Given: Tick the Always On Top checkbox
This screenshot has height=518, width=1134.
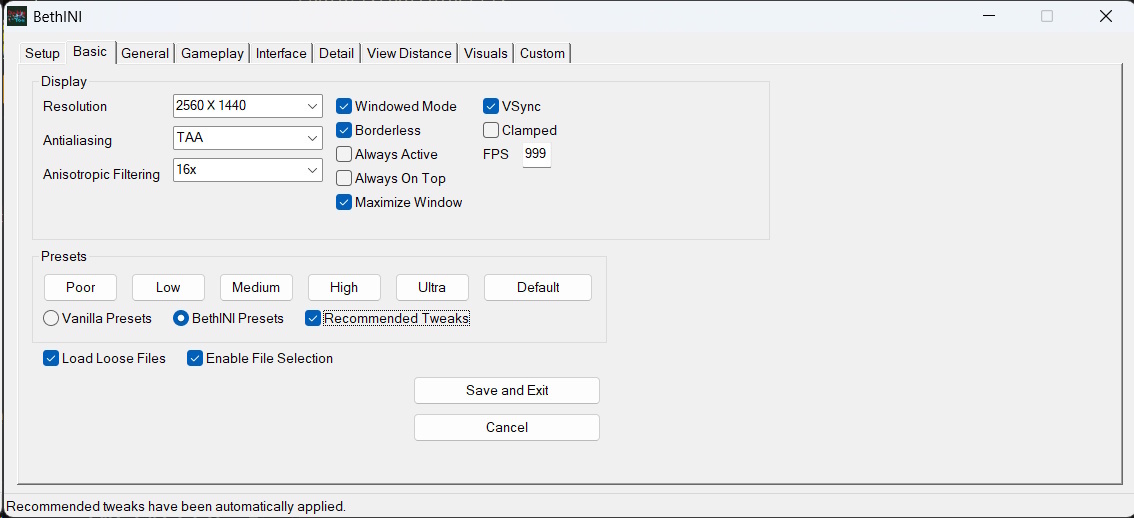Looking at the screenshot, I should [x=344, y=178].
